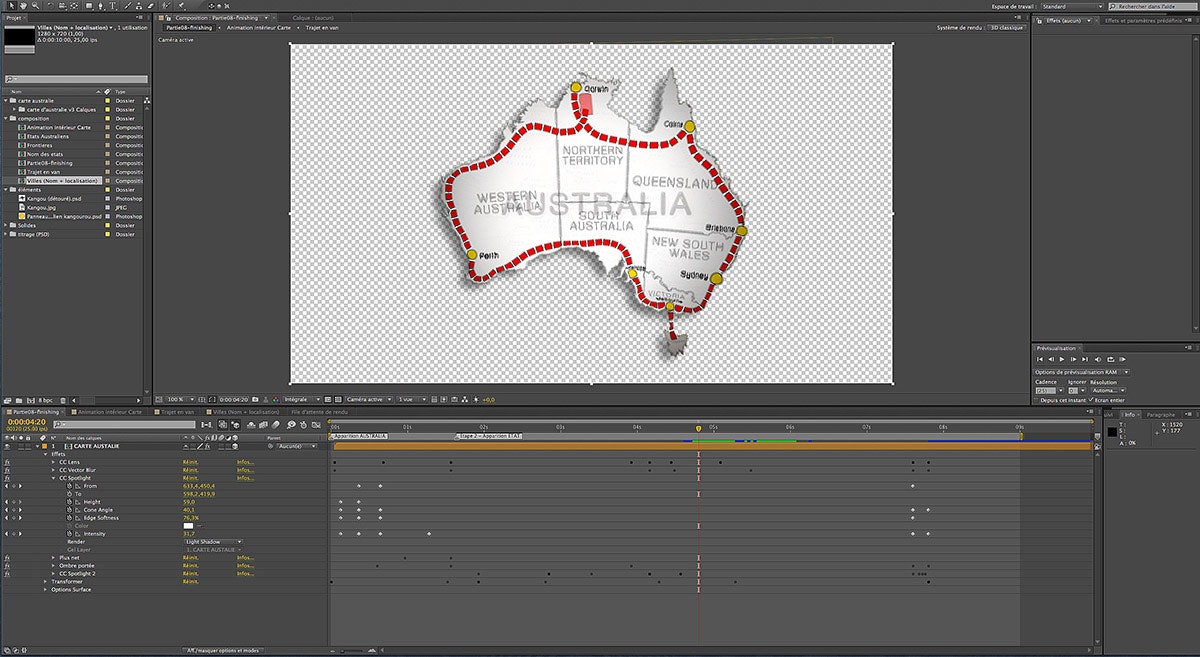The image size is (1200, 657).
Task: Toggle fx switch for CC Lens effect
Action: click(7, 462)
